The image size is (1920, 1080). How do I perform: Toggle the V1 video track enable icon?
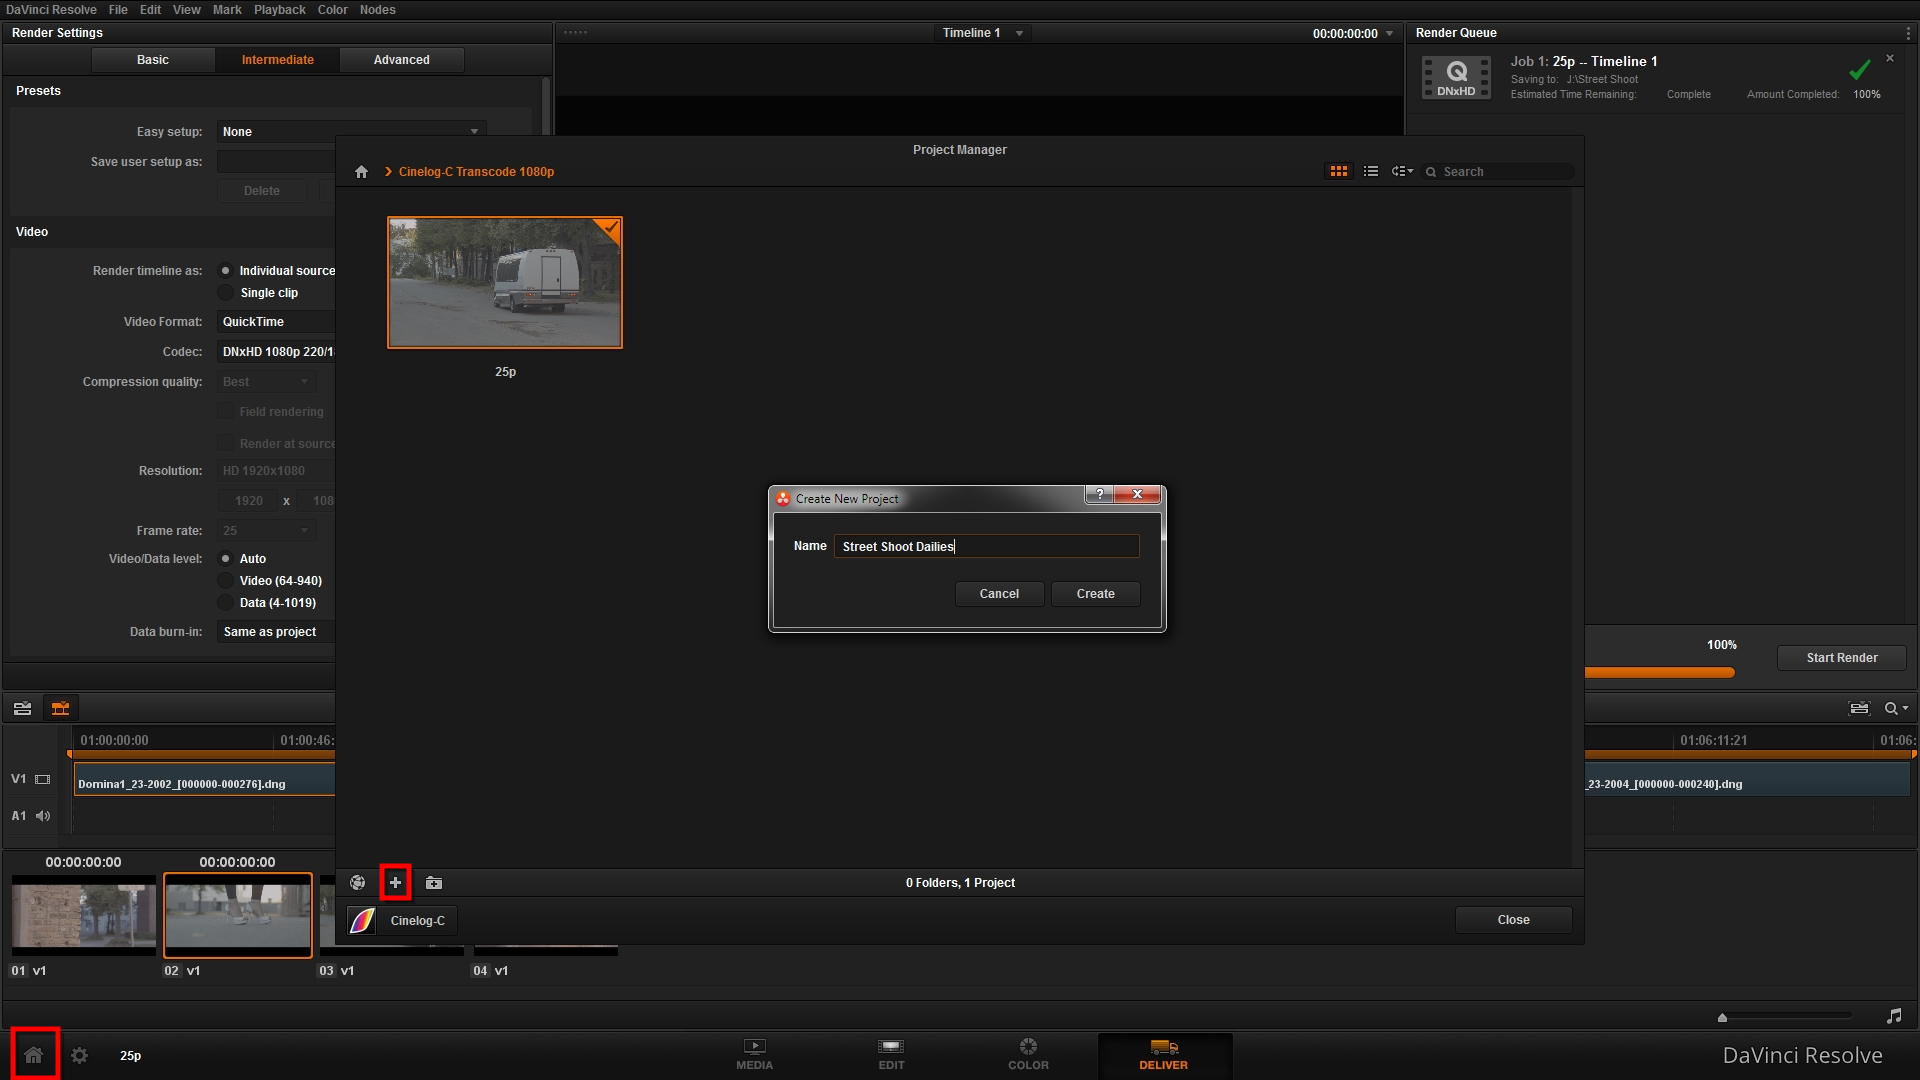[x=43, y=779]
